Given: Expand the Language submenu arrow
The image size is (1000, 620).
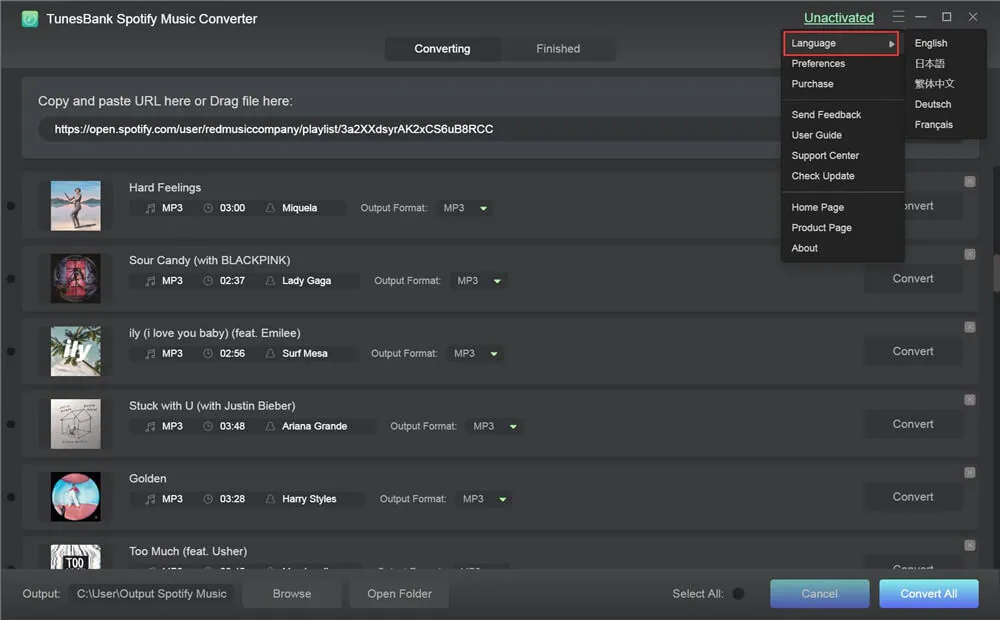Looking at the screenshot, I should tap(891, 44).
